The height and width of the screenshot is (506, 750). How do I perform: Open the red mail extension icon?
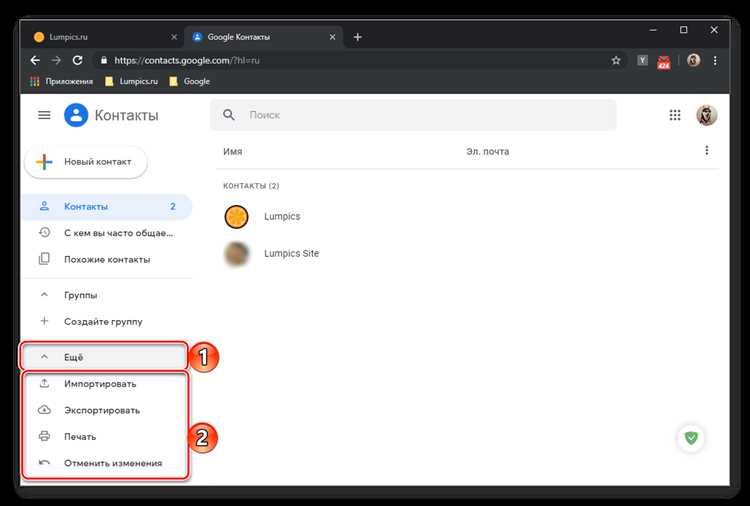[x=663, y=62]
